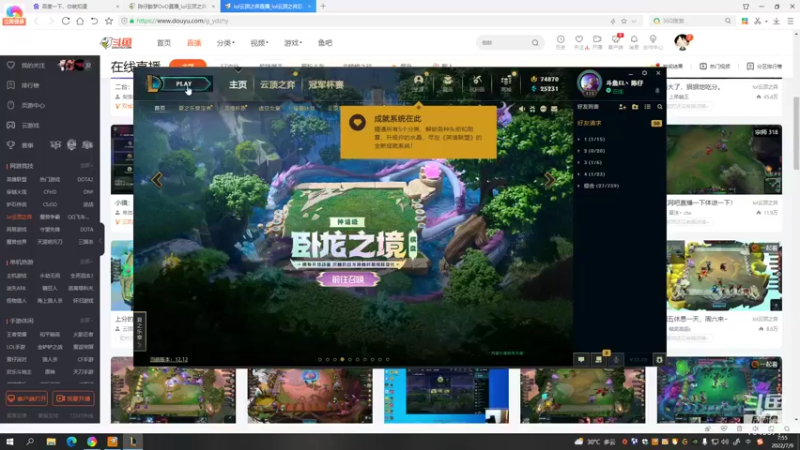Open 排行榜 in Douyu sidebar

(31, 85)
